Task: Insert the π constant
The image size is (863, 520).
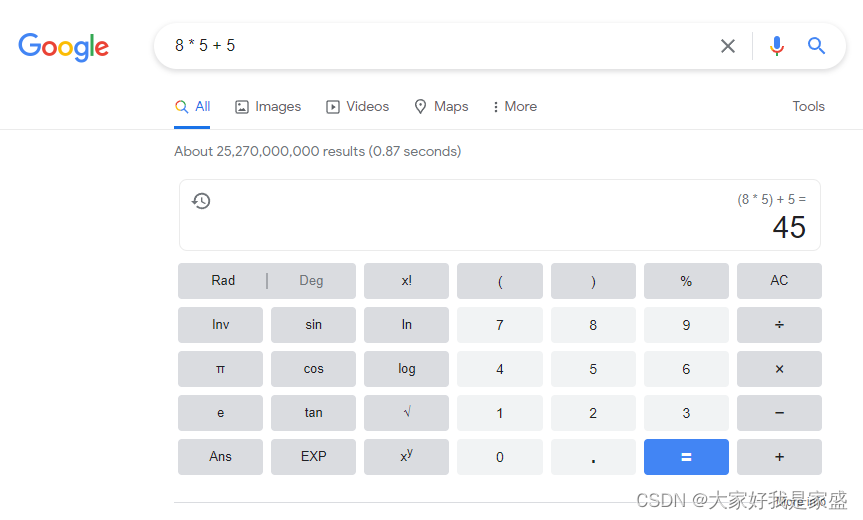Action: click(220, 369)
